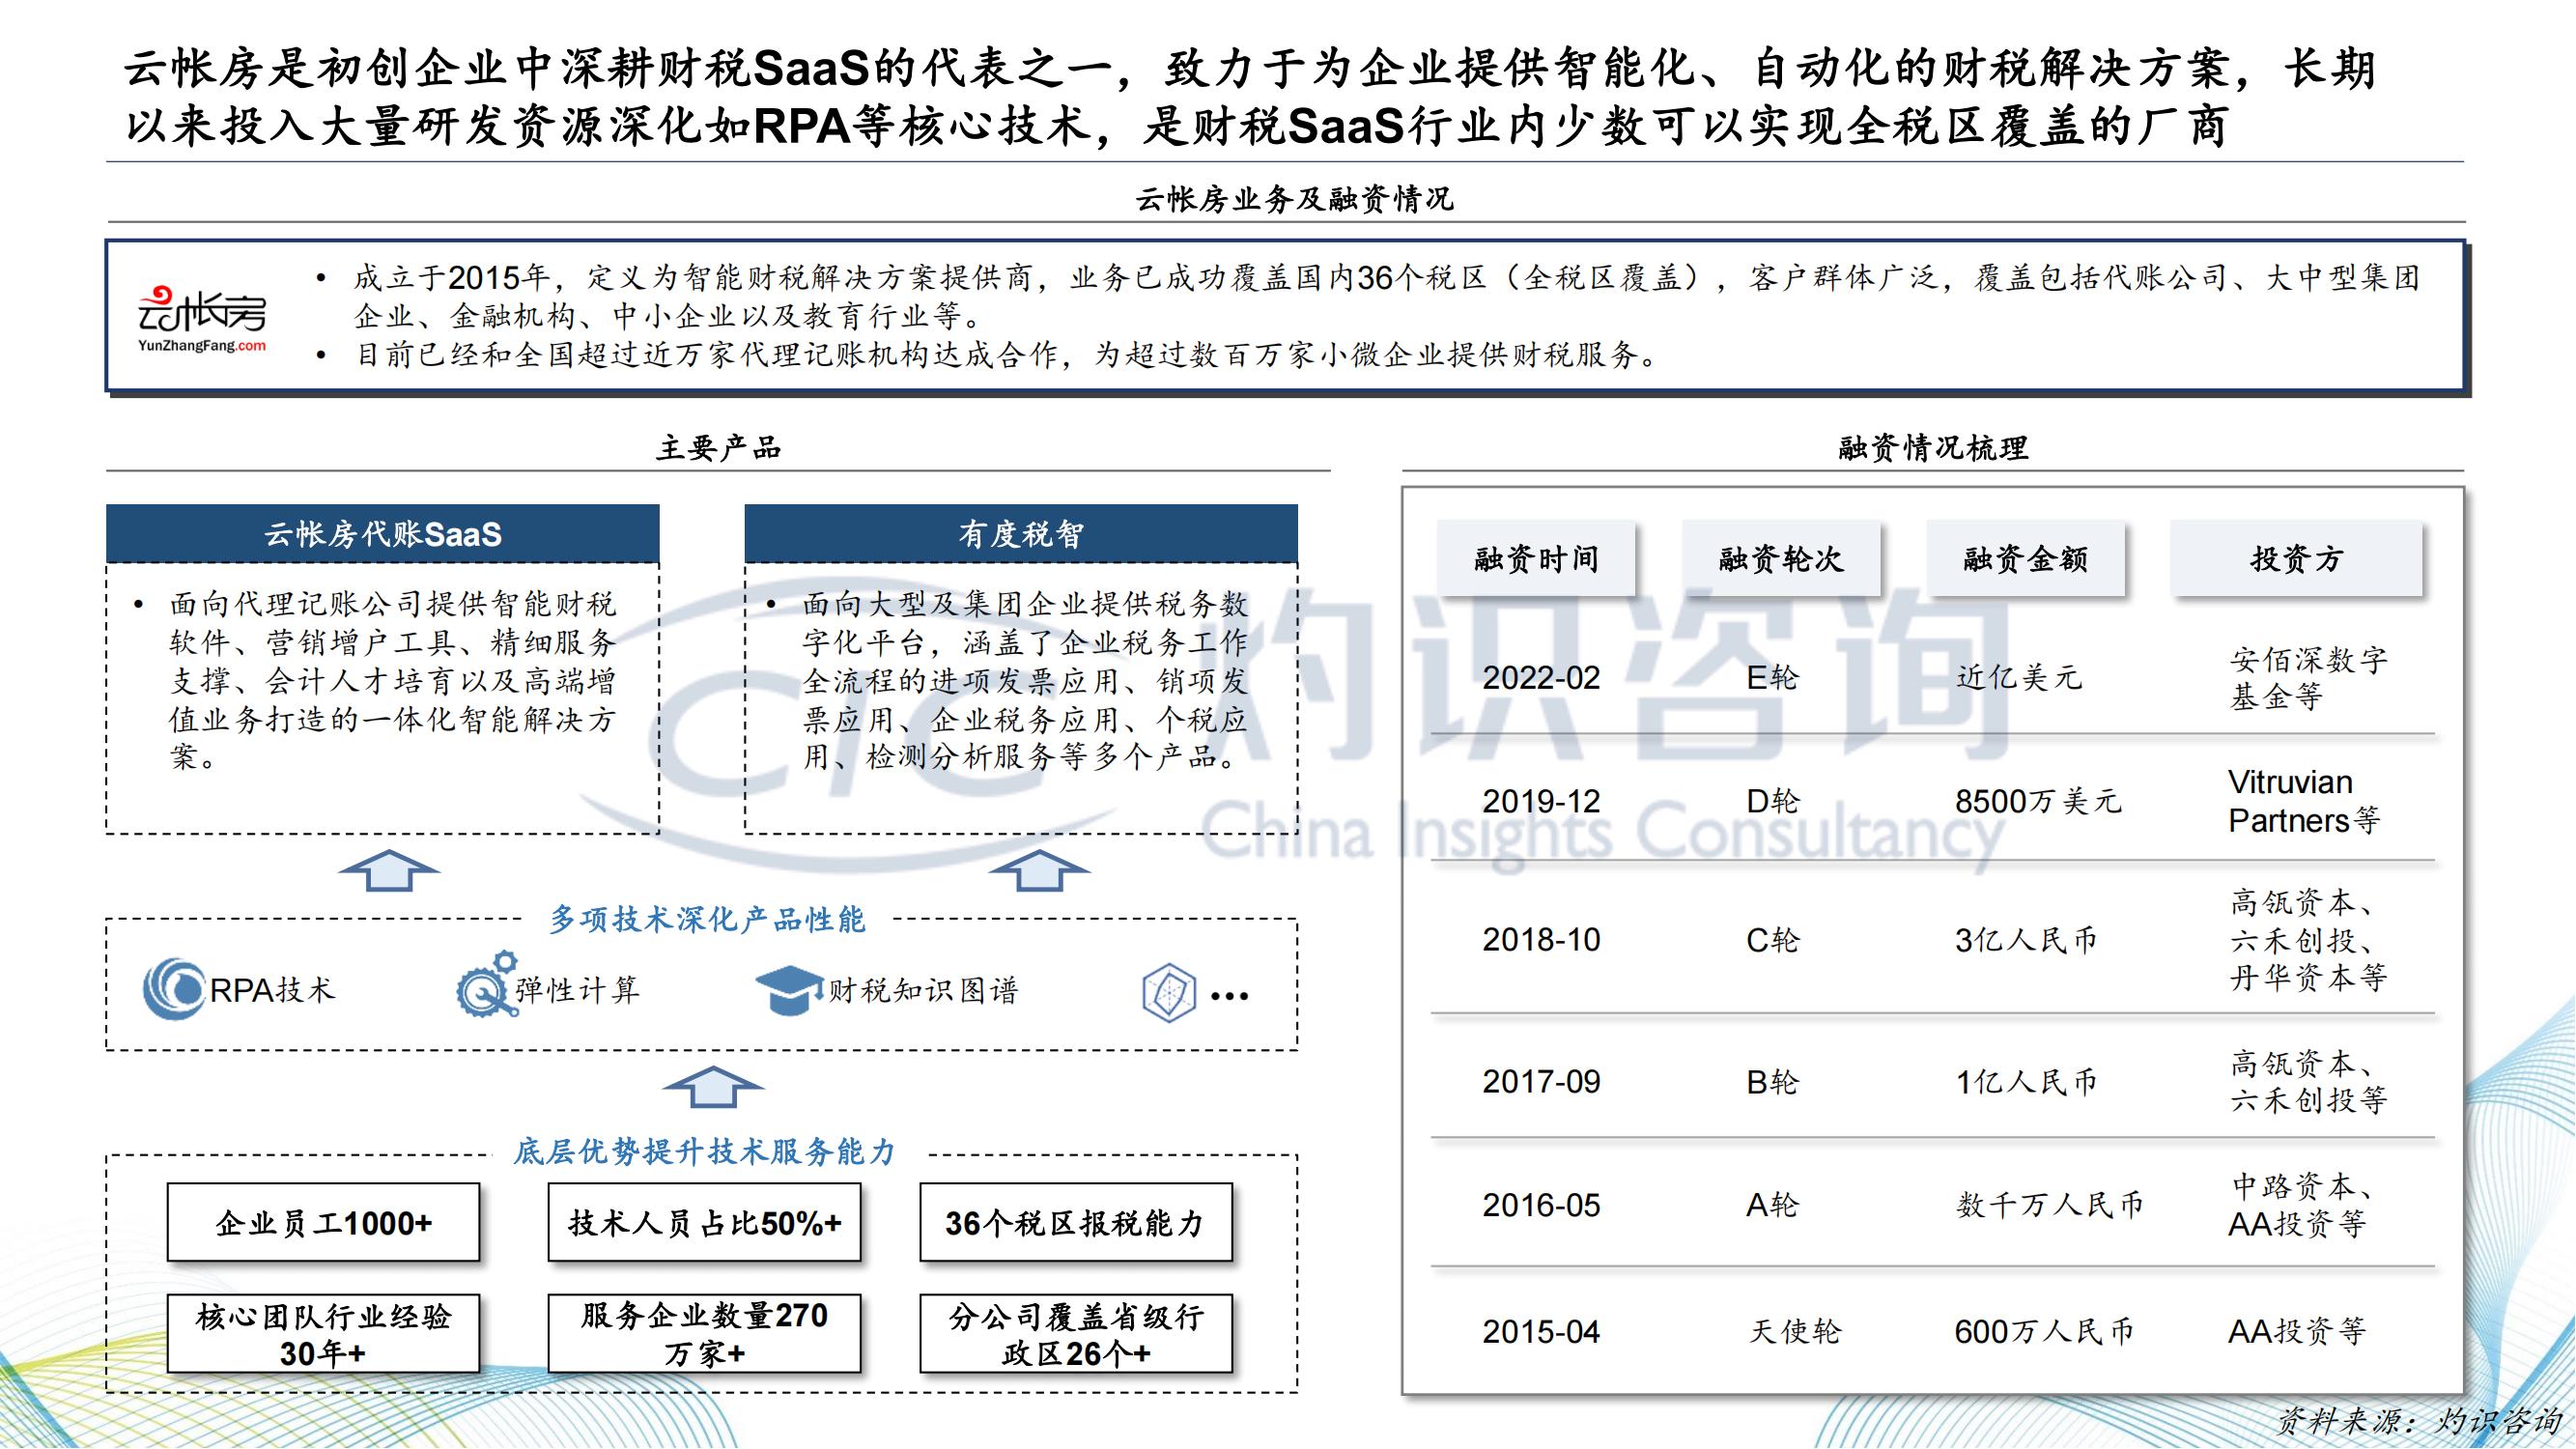Click the AA投资等 cell in 2015-04 row

tap(2297, 1332)
